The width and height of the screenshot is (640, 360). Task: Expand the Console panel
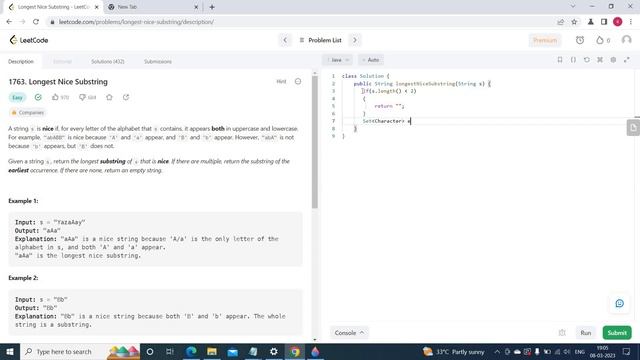pos(349,333)
